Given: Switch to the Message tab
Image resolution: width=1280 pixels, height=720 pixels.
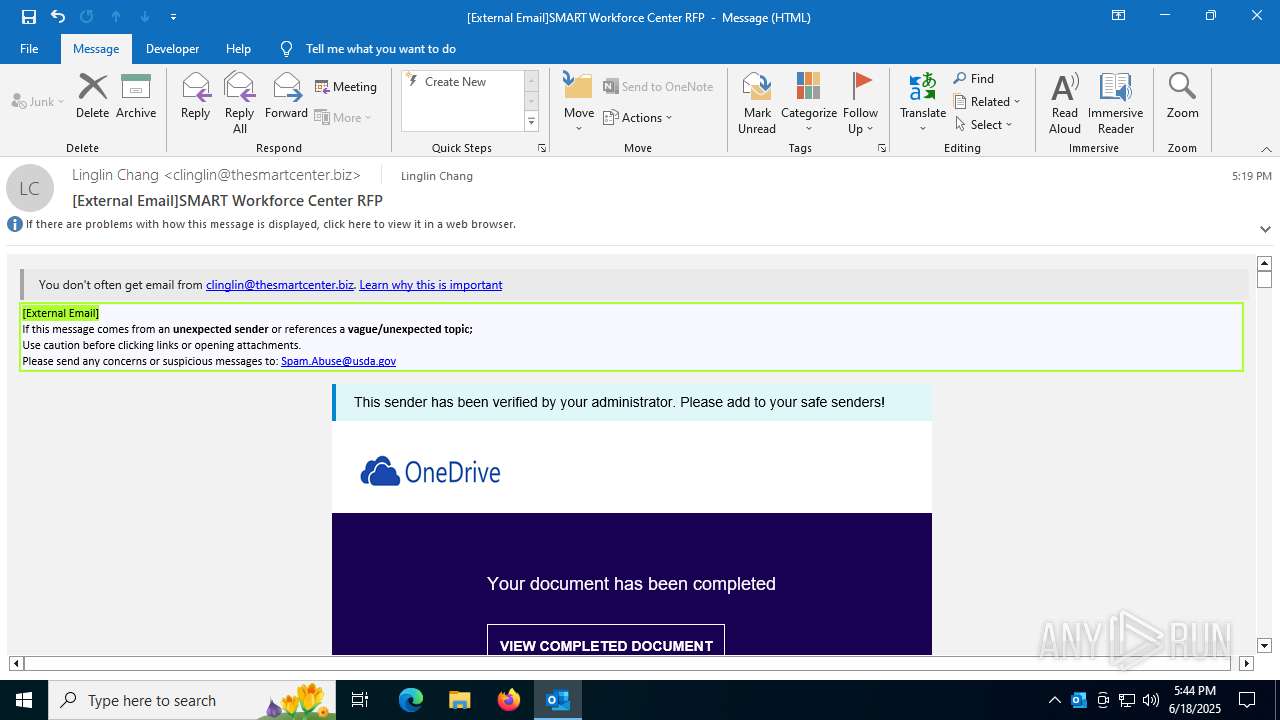Looking at the screenshot, I should point(96,49).
